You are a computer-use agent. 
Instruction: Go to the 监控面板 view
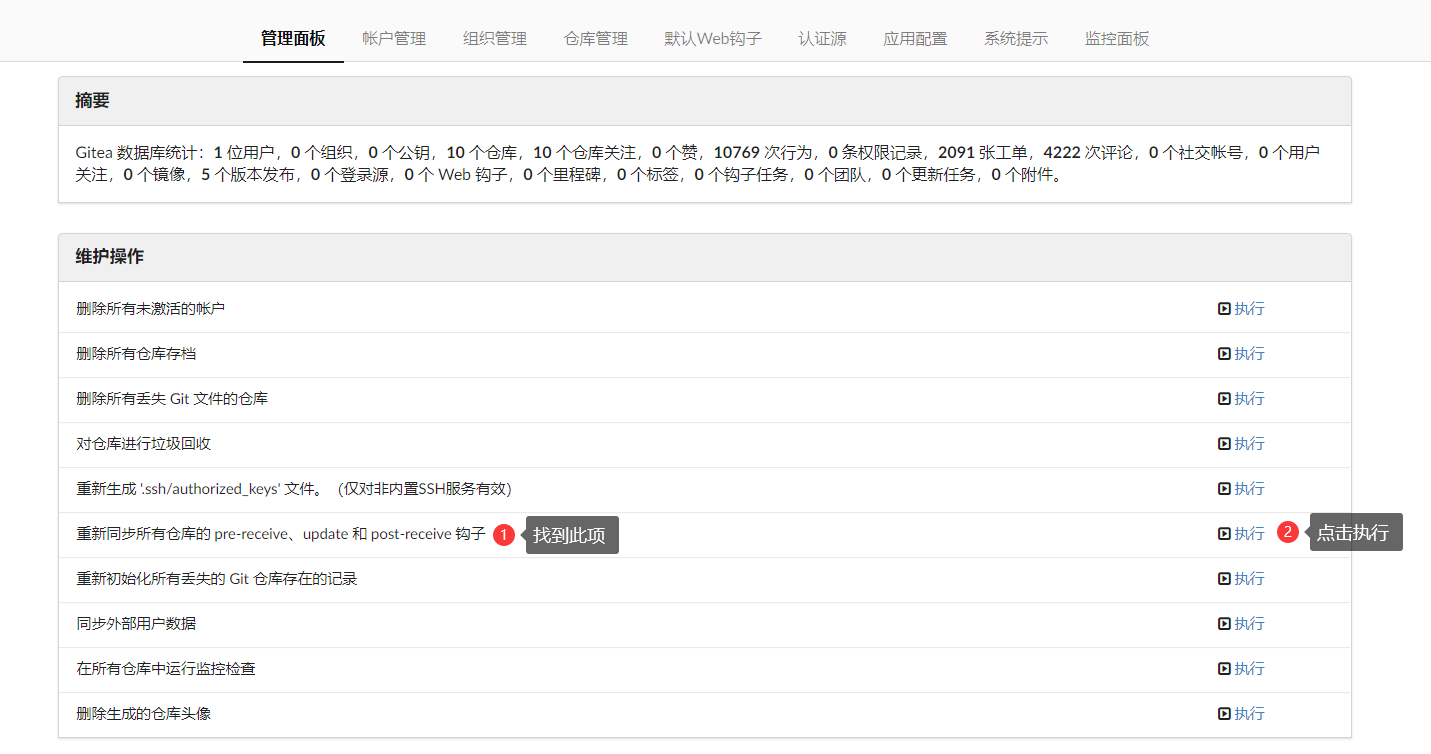[x=1116, y=38]
